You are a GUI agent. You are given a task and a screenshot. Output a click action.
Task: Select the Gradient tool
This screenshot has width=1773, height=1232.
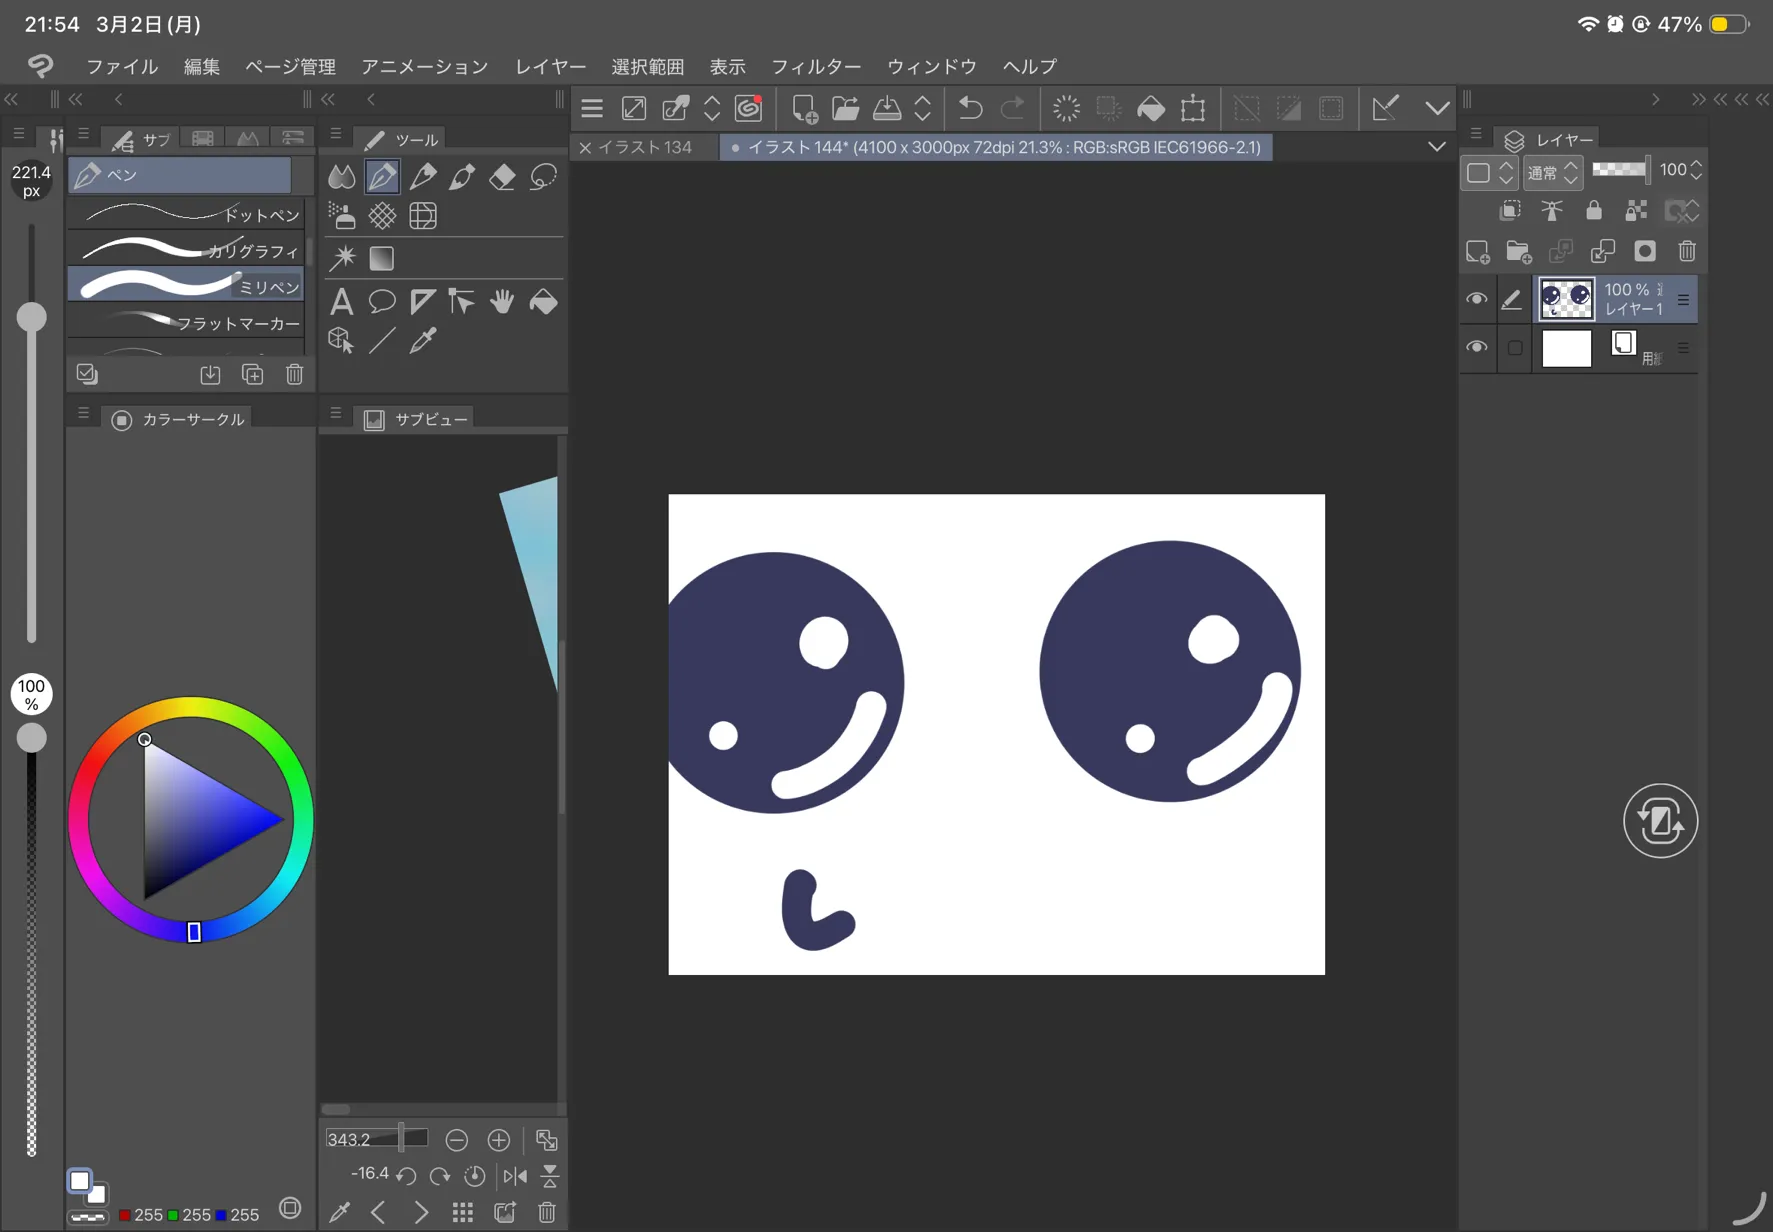(382, 259)
